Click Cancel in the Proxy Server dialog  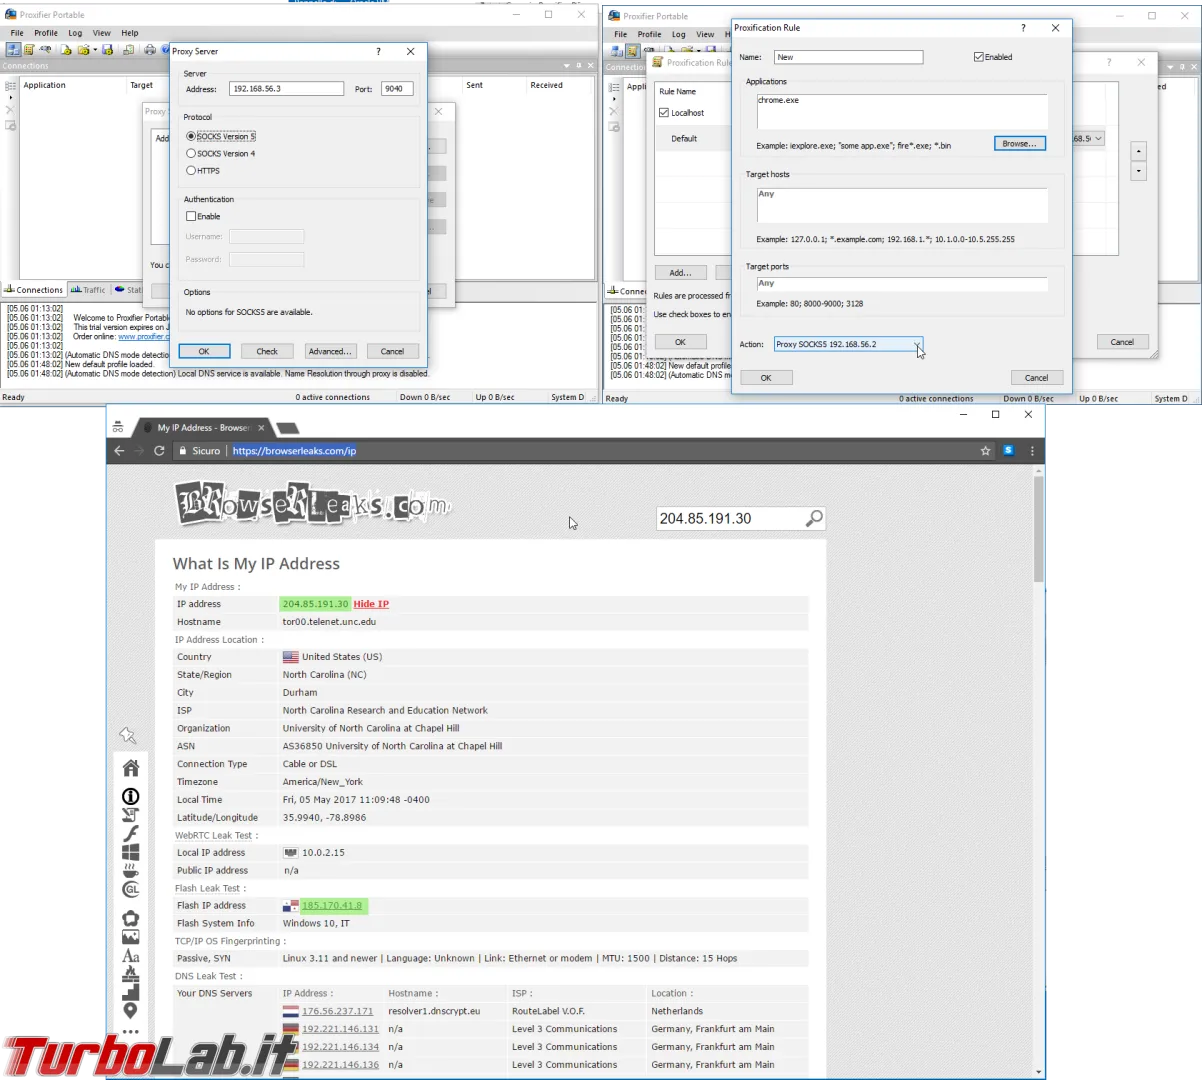click(x=392, y=351)
